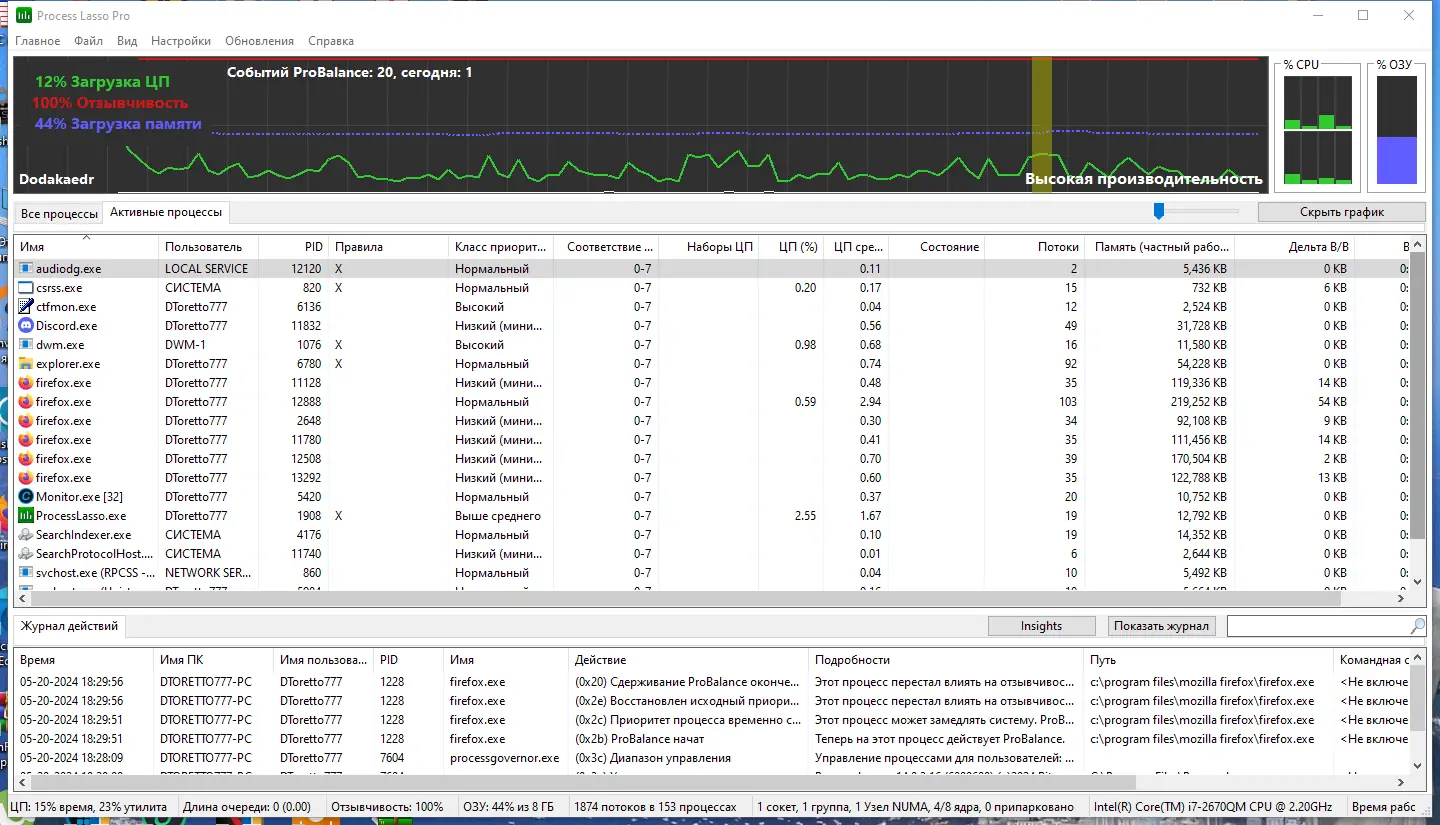Click the Monitor.exe process icon

coord(26,497)
